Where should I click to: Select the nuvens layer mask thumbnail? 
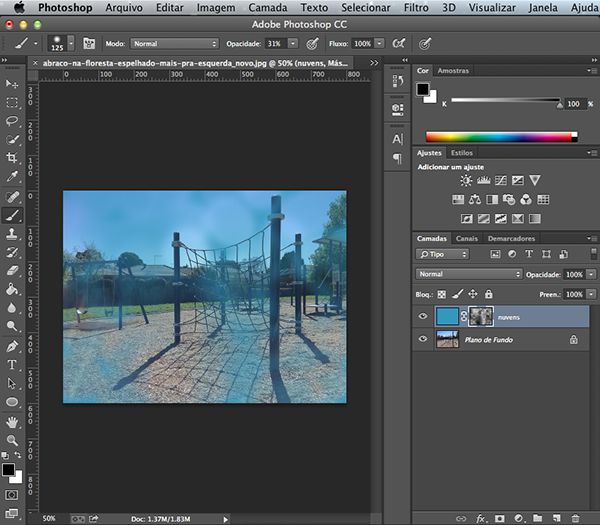[x=481, y=316]
